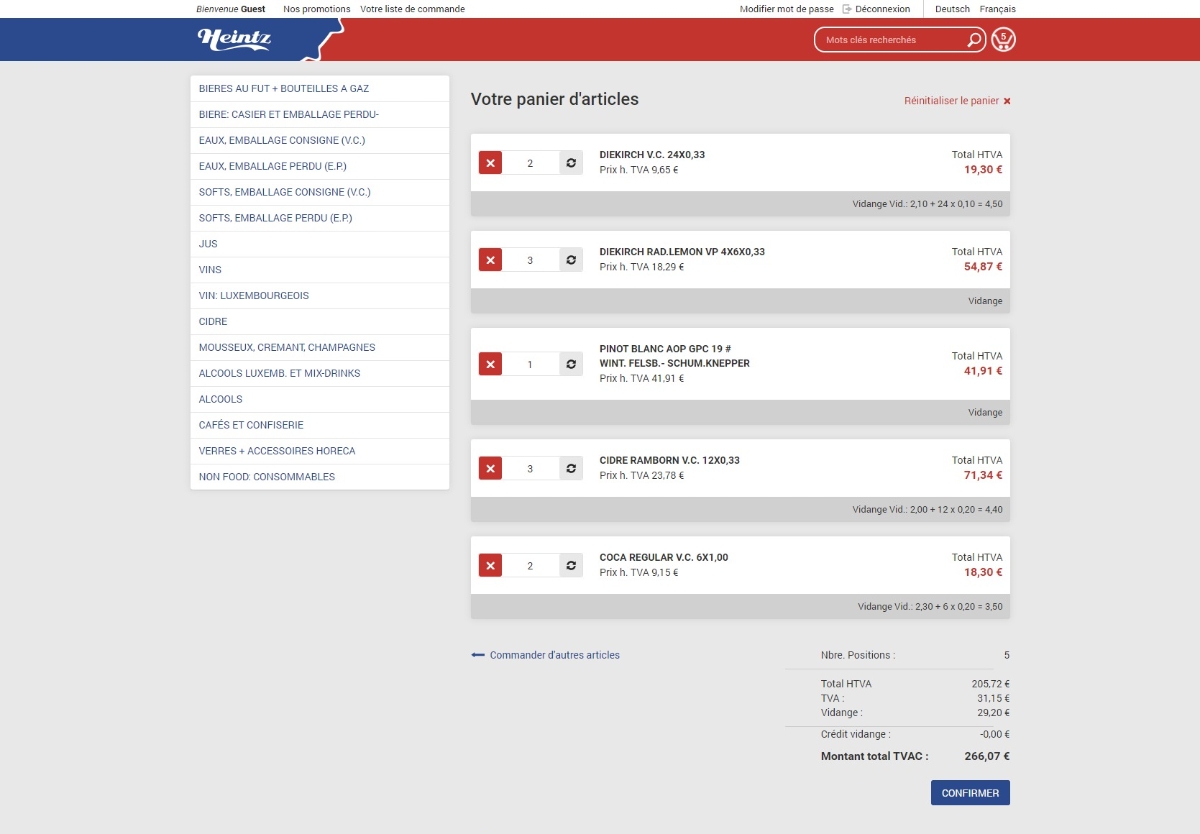Image resolution: width=1200 pixels, height=834 pixels.
Task: Click the CONFIRMER button
Action: [970, 793]
